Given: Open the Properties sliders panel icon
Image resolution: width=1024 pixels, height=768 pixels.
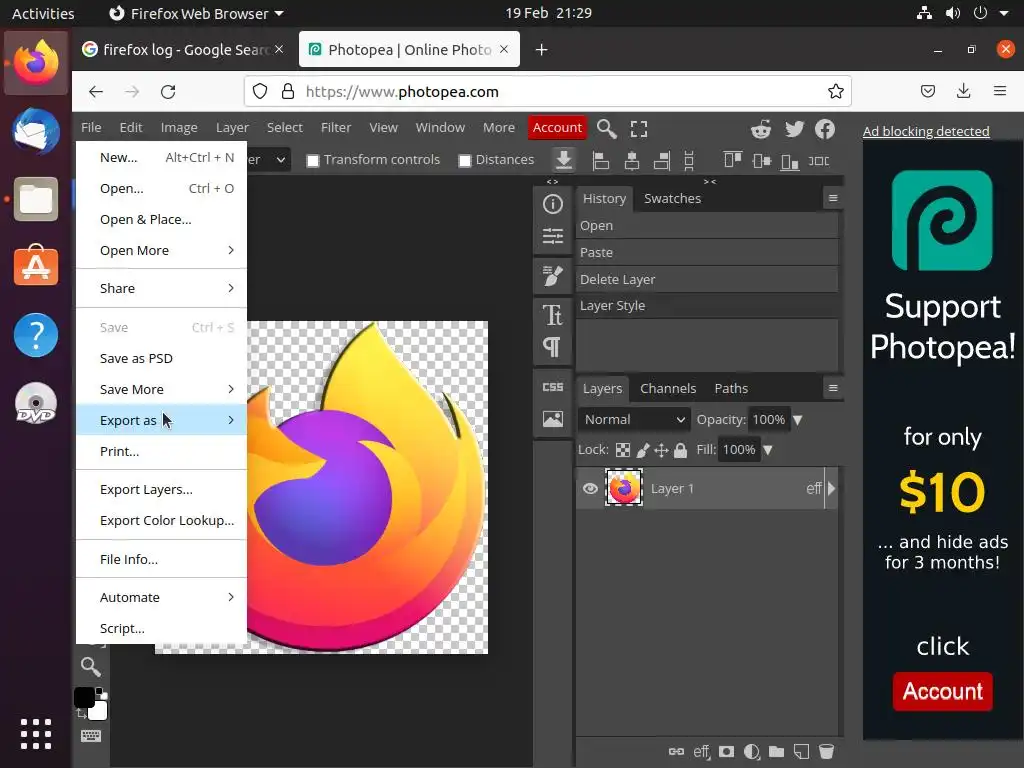Looking at the screenshot, I should click(552, 236).
